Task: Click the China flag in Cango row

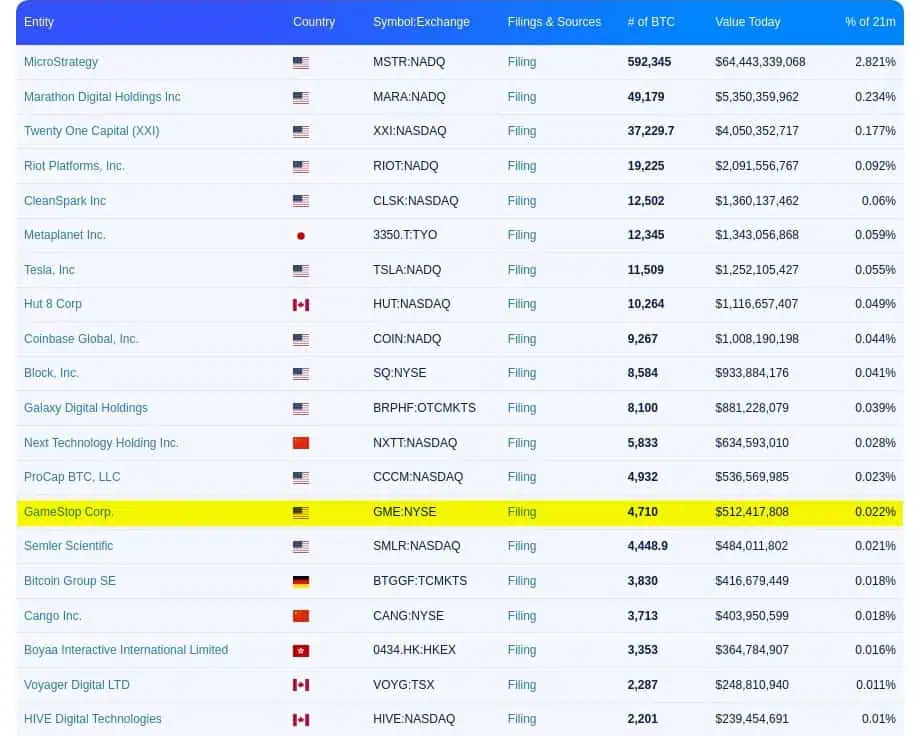Action: 301,616
